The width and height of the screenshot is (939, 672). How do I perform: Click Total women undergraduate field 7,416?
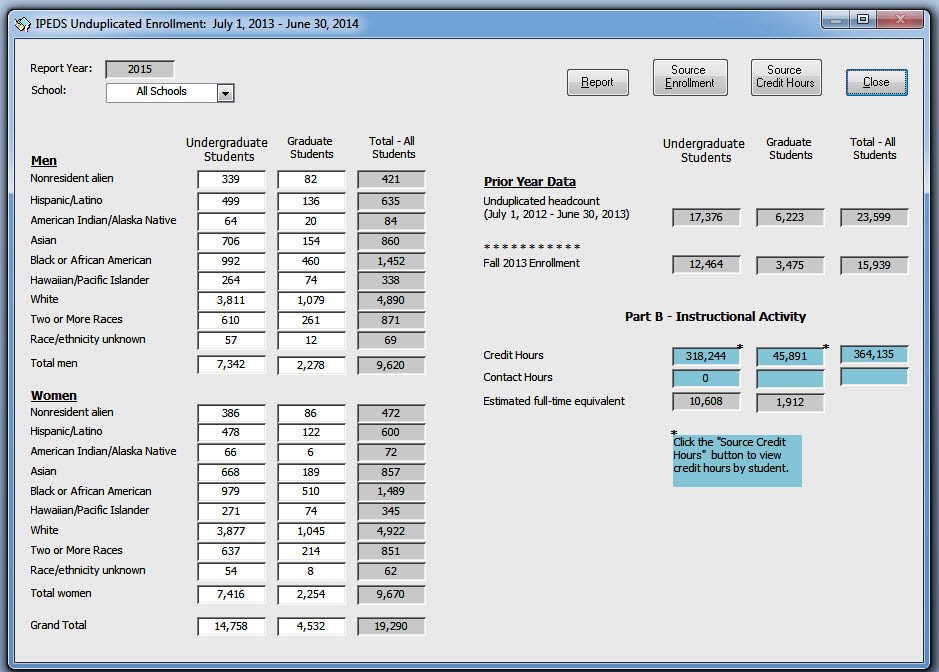point(231,595)
